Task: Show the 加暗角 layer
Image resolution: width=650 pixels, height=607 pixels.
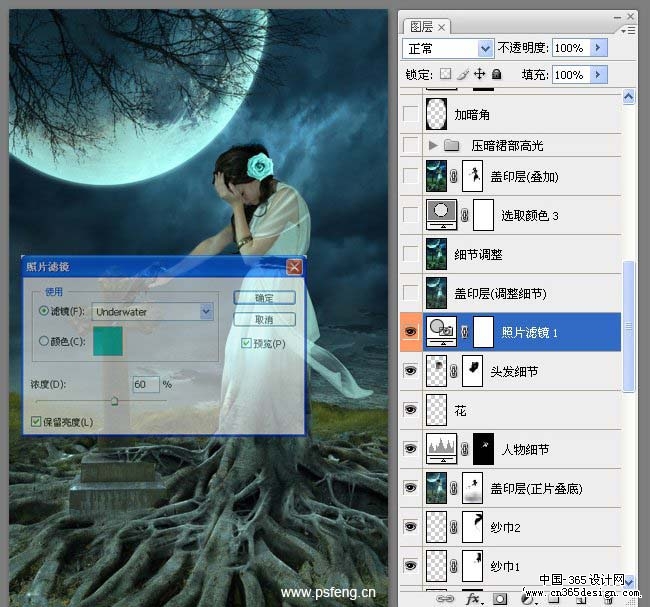Action: click(411, 114)
